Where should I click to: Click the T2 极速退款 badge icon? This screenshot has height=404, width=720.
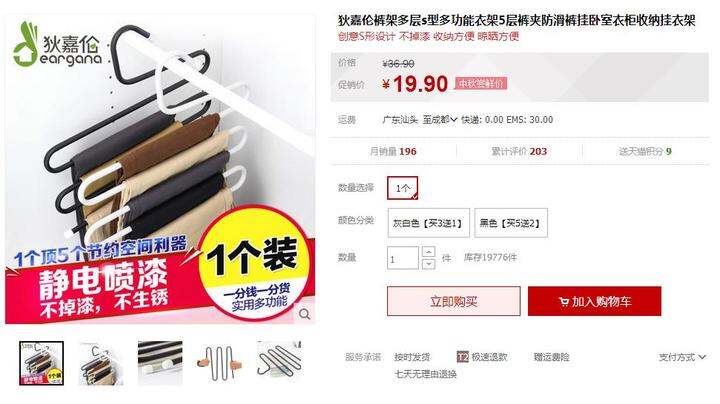(x=462, y=357)
